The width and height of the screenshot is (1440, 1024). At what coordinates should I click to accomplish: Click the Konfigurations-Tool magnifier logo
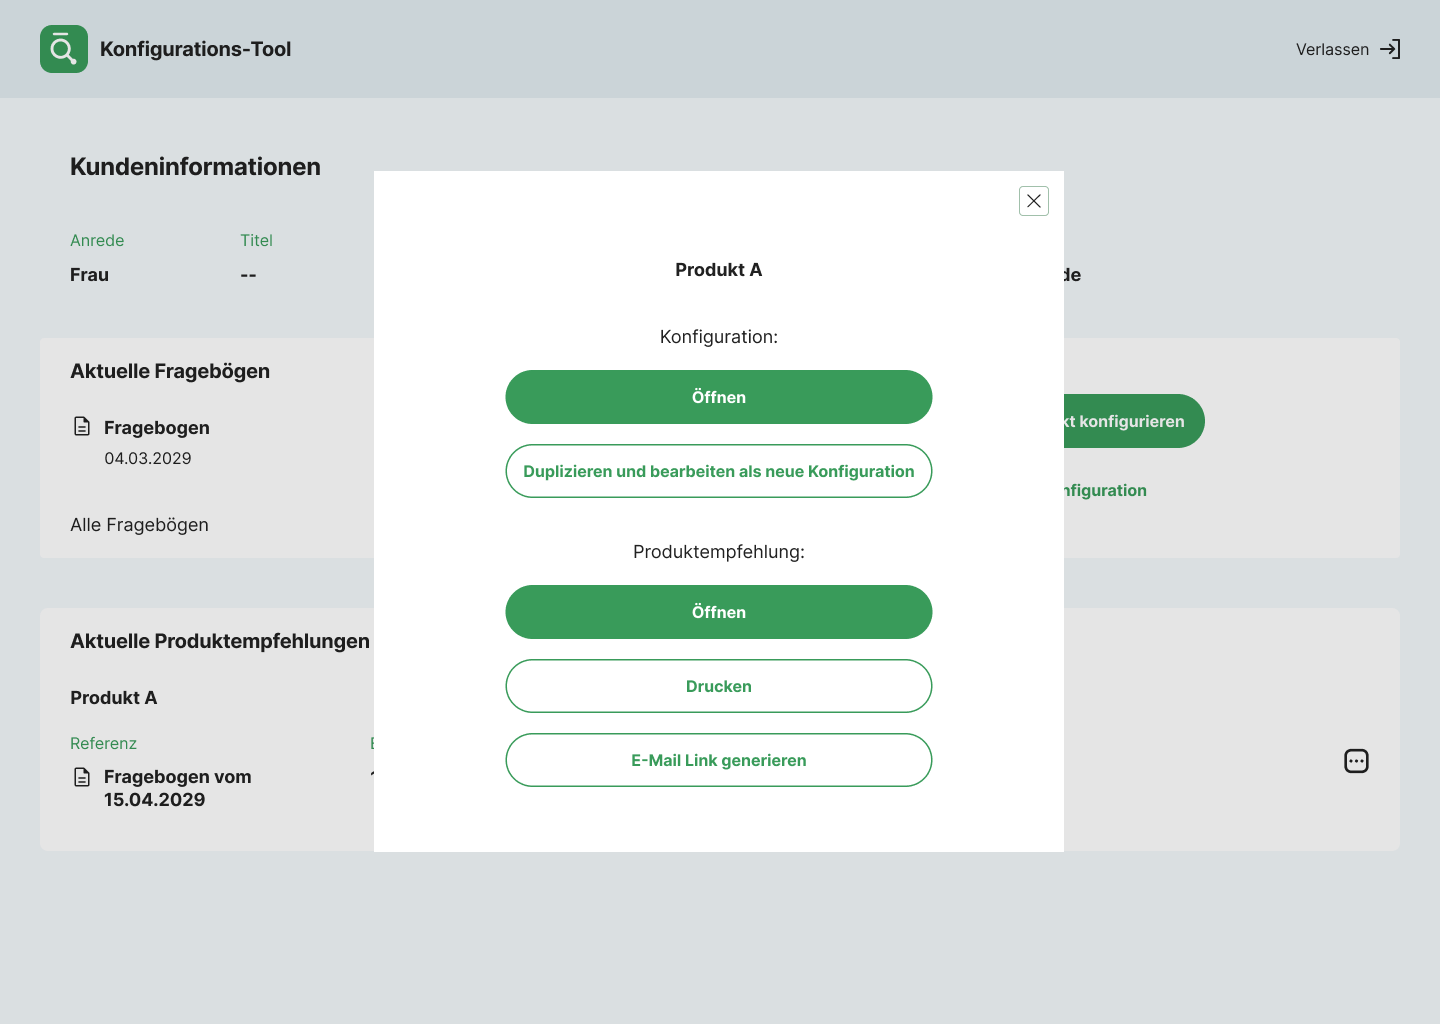64,49
